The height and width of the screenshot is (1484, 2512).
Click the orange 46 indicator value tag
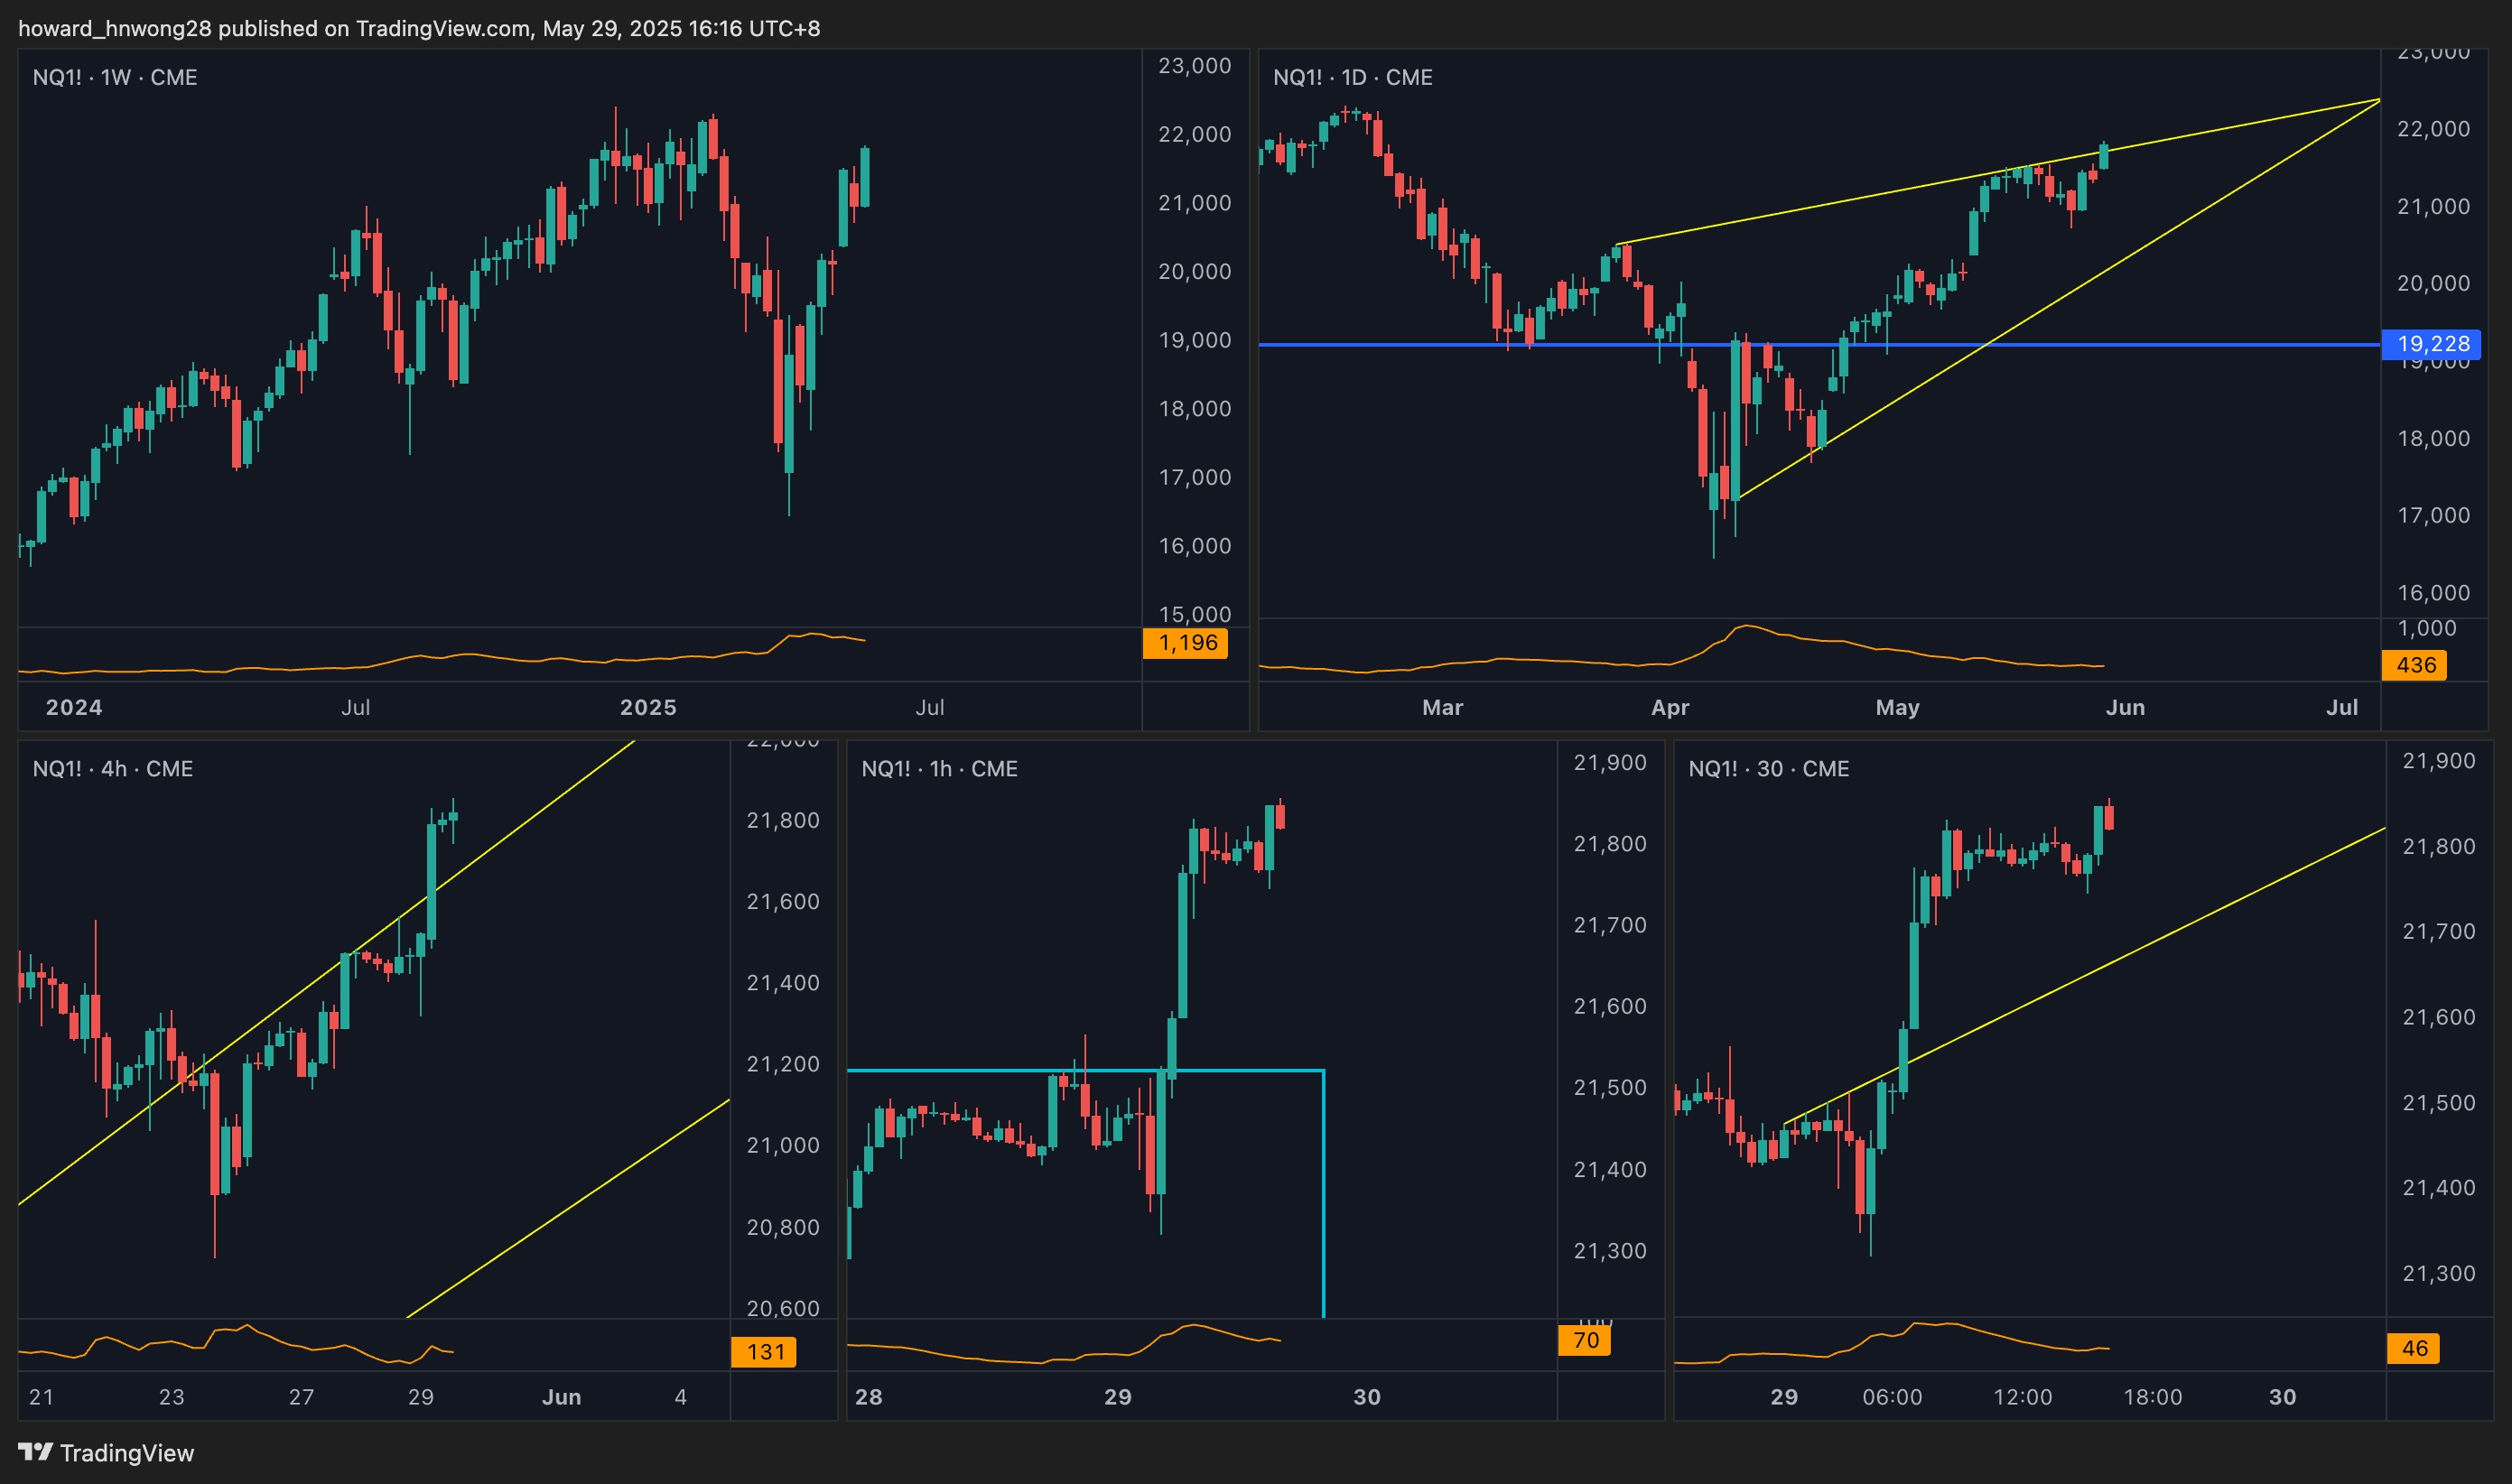click(2413, 1348)
